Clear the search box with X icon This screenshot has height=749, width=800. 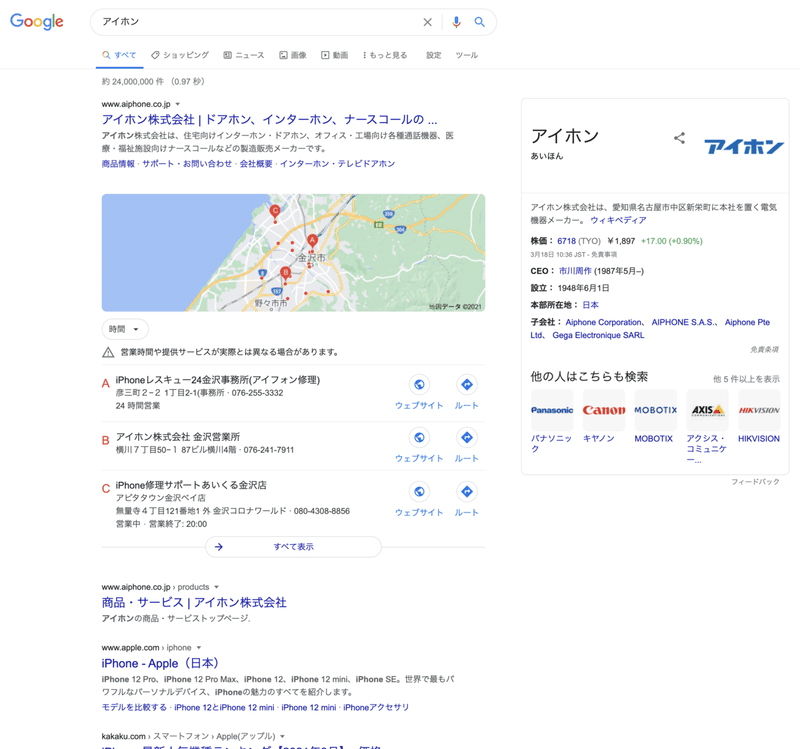(x=428, y=22)
